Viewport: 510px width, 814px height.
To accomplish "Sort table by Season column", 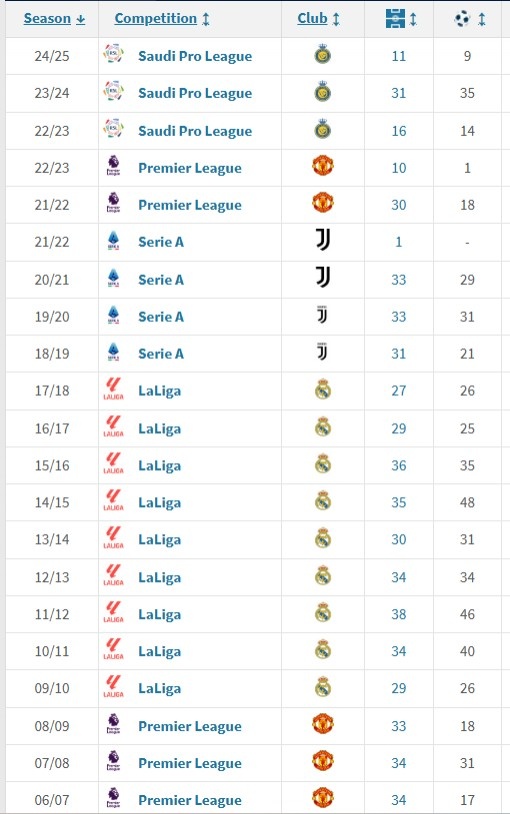I will (x=54, y=19).
